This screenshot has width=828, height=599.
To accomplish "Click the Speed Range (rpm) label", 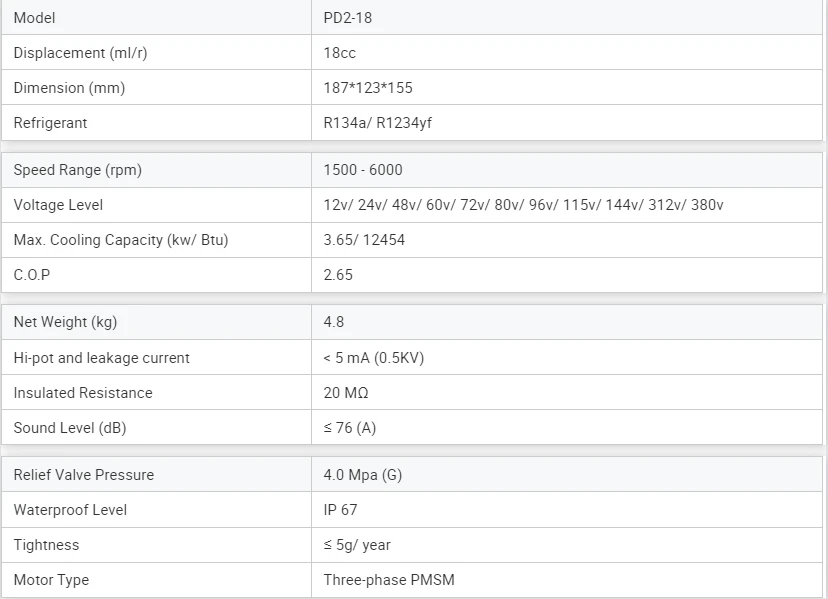I will point(78,170).
